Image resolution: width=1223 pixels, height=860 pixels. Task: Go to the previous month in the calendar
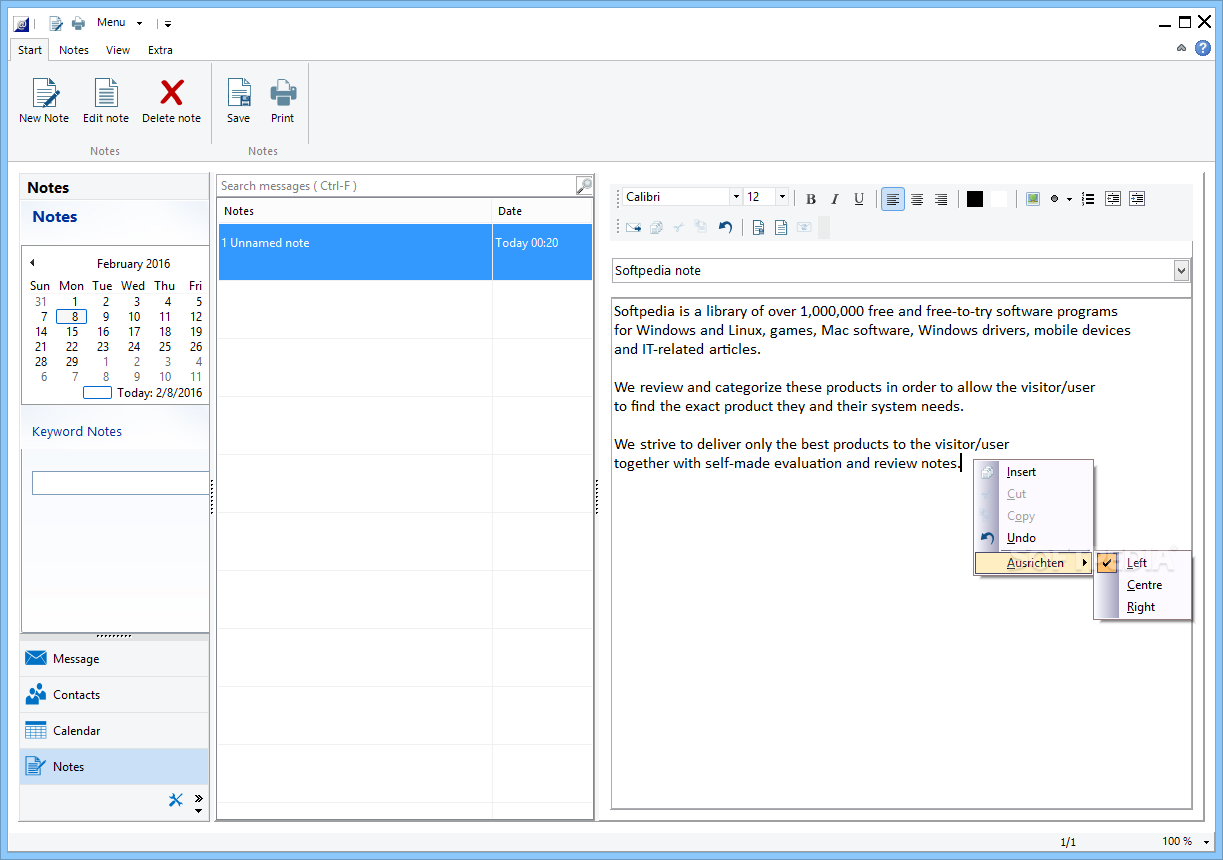tap(32, 263)
